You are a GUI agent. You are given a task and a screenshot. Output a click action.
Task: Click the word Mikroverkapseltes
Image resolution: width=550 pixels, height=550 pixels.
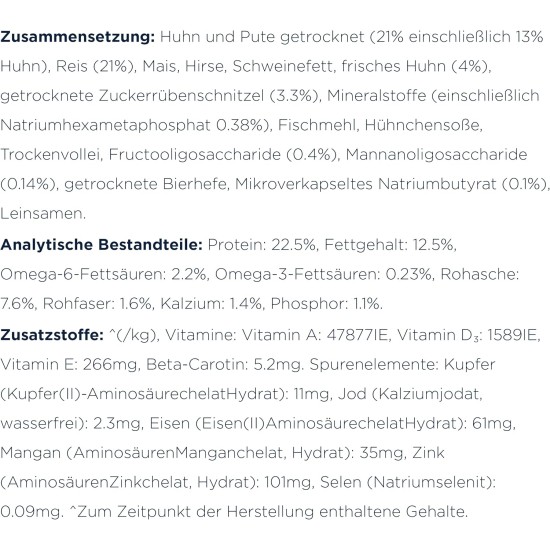point(304,184)
